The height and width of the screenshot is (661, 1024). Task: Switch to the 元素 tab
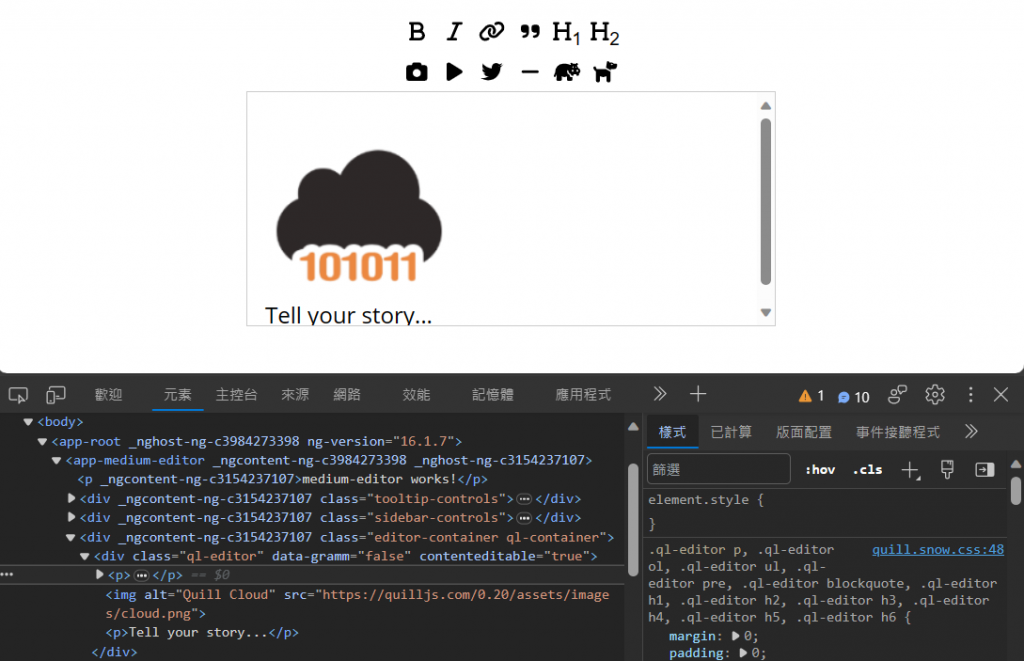click(x=178, y=395)
